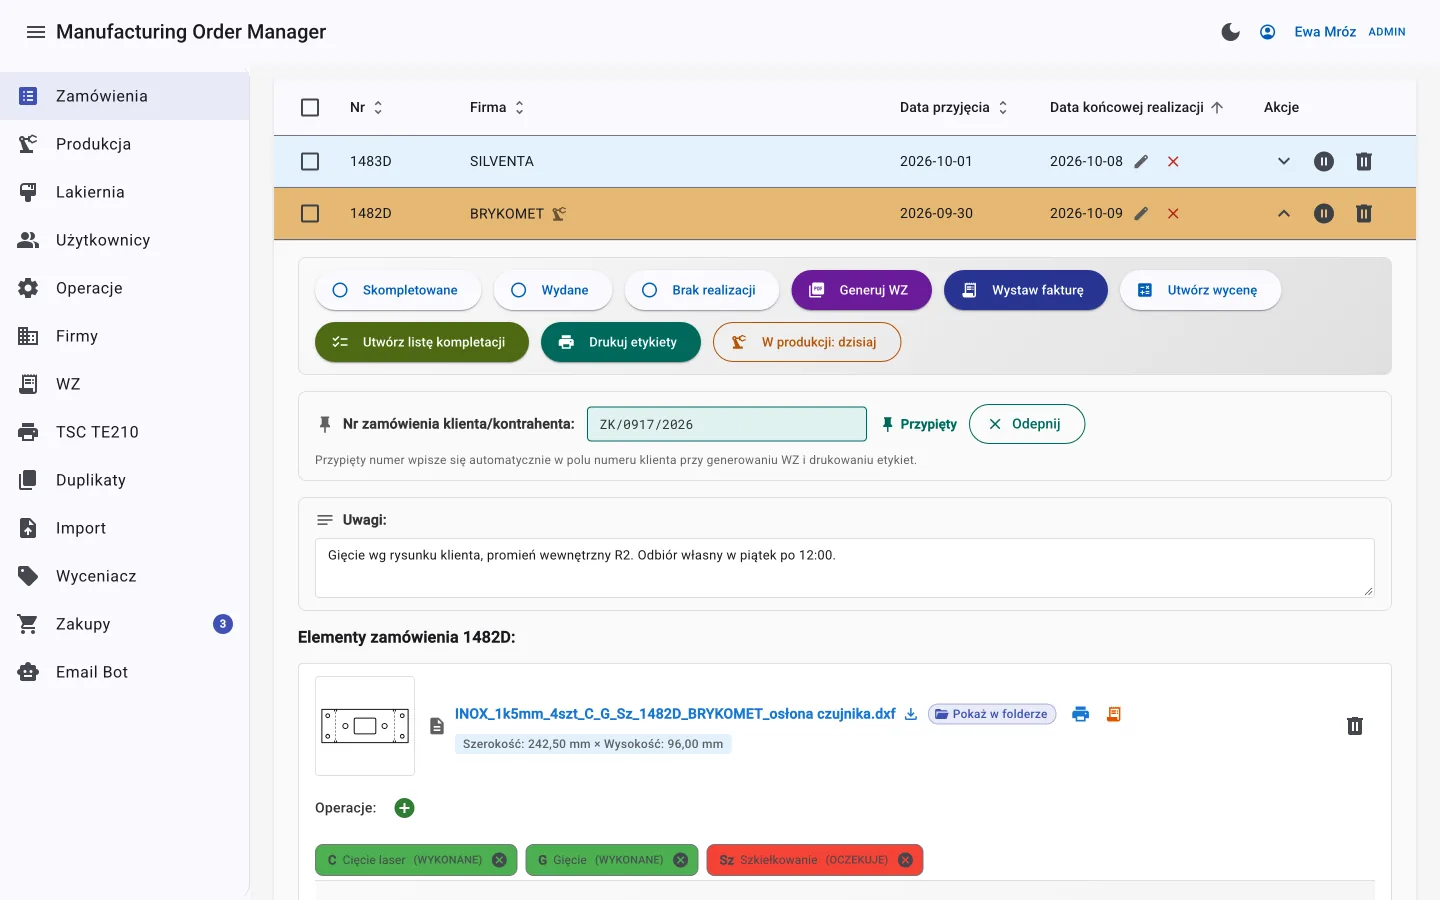Screen dimensions: 1440x900
Task: Delete order 1482D using trash icon
Action: pyautogui.click(x=1364, y=213)
